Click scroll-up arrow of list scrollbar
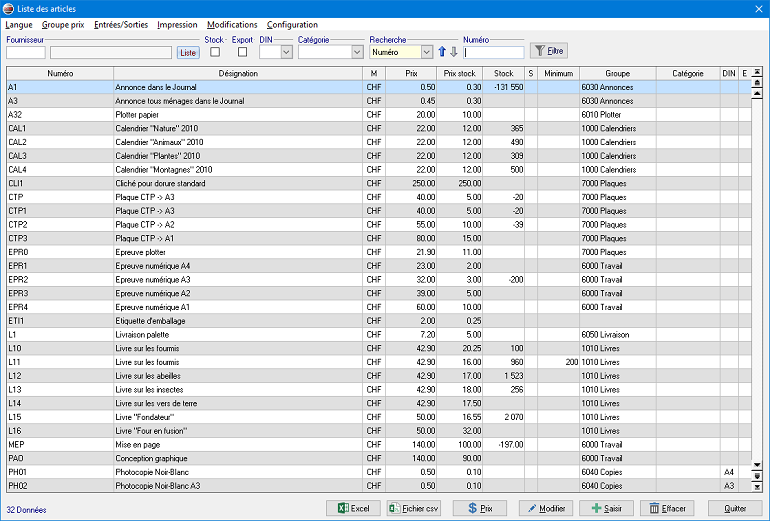The width and height of the screenshot is (770, 521). coord(757,93)
